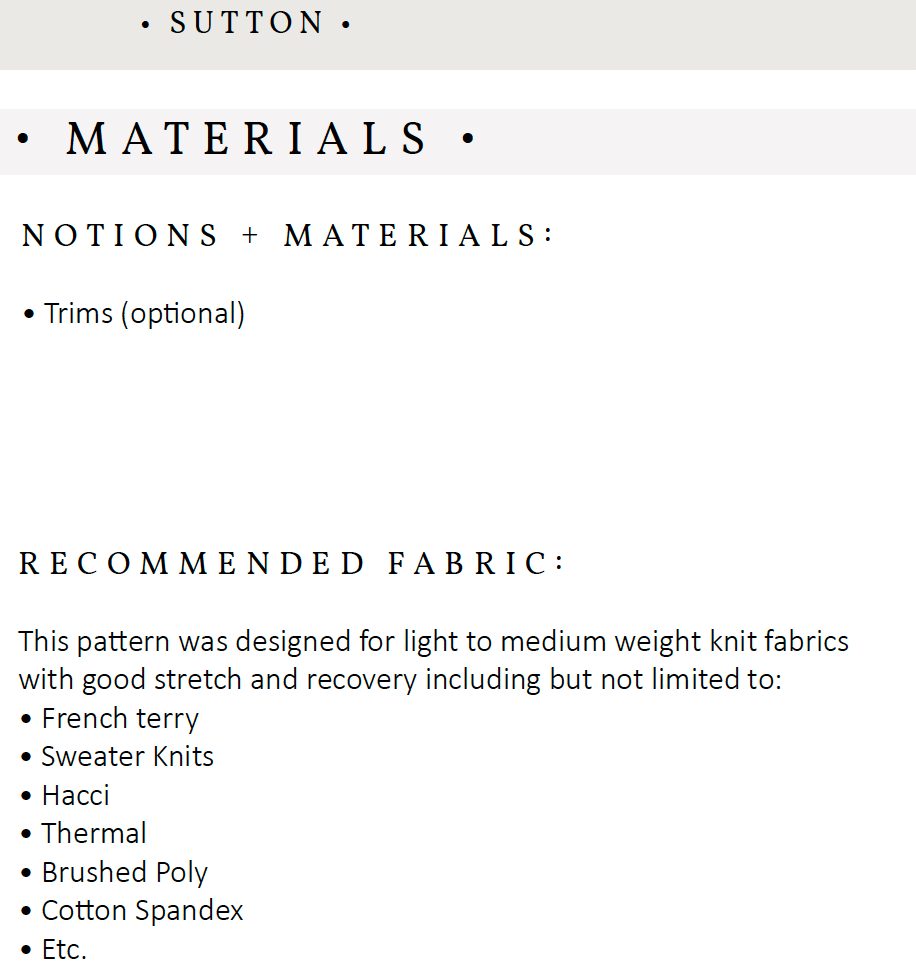The image size is (916, 976).
Task: Click the large MATERIALS section heading
Action: [x=247, y=139]
